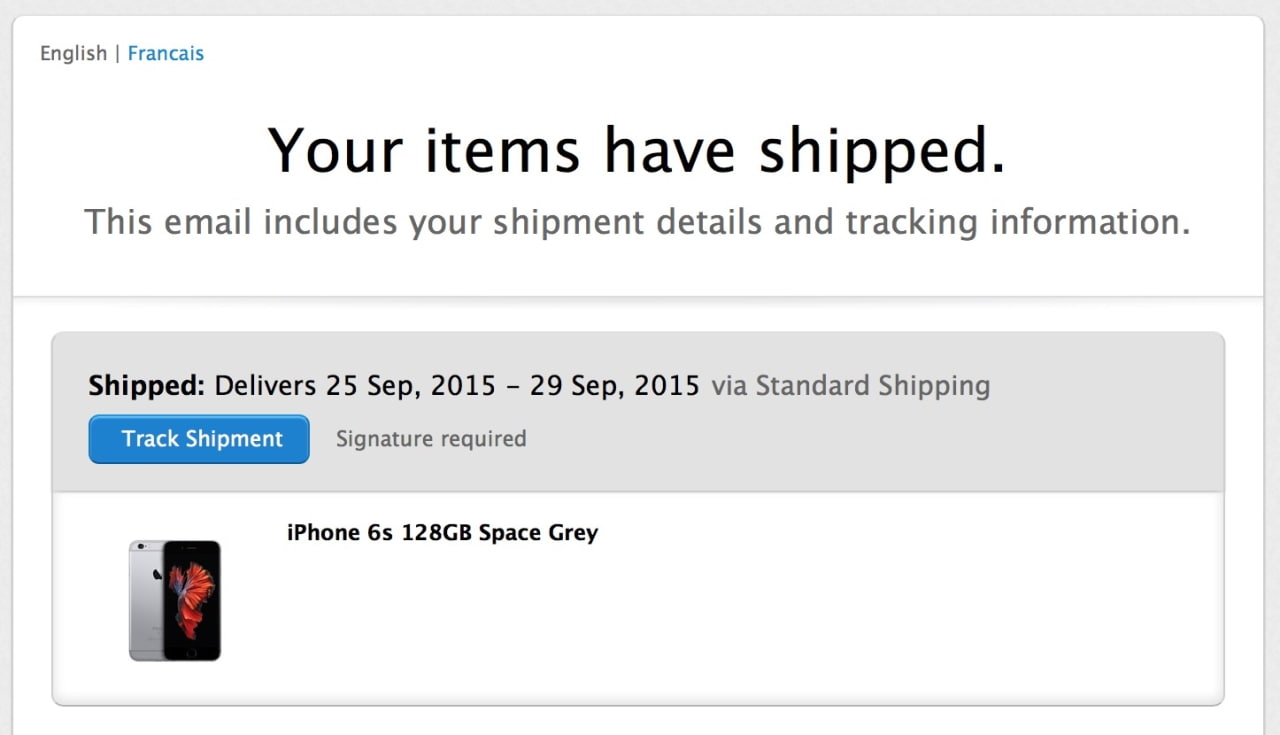Image resolution: width=1280 pixels, height=735 pixels.
Task: Click the Your items have shipped headline
Action: point(638,150)
